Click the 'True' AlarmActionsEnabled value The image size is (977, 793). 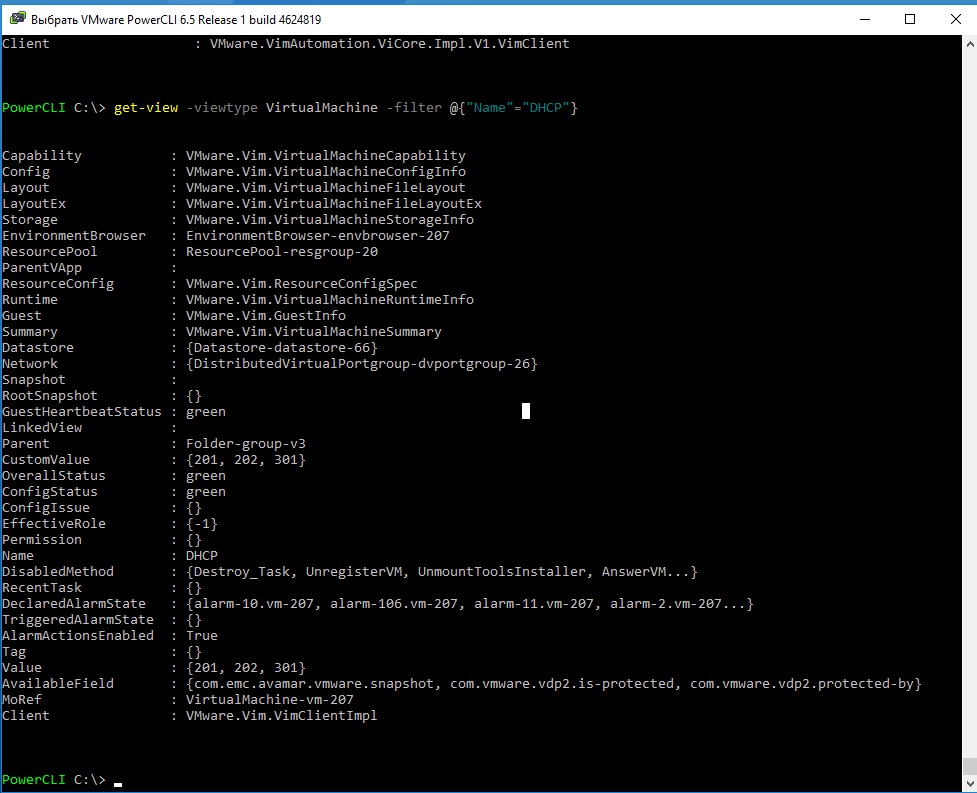tap(202, 635)
